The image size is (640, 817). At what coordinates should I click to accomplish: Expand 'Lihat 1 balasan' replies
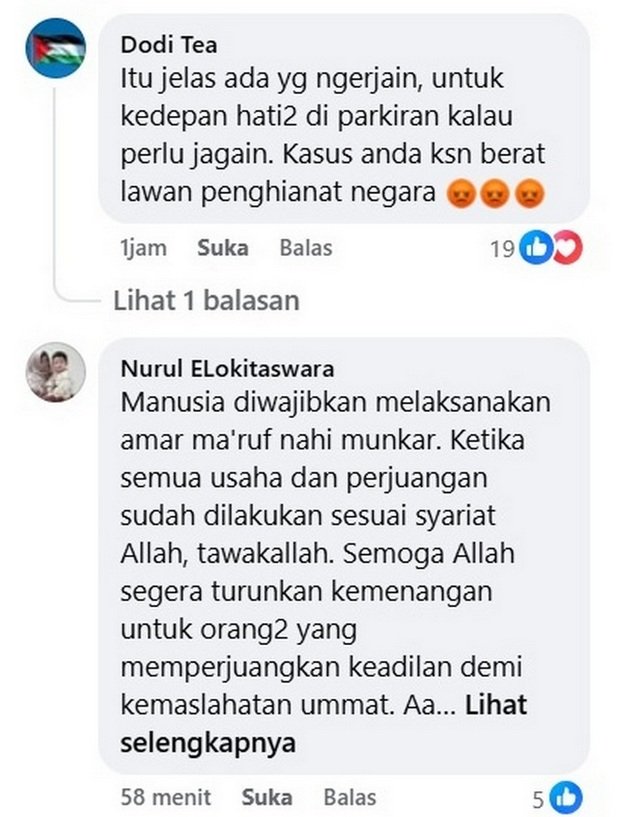click(206, 301)
